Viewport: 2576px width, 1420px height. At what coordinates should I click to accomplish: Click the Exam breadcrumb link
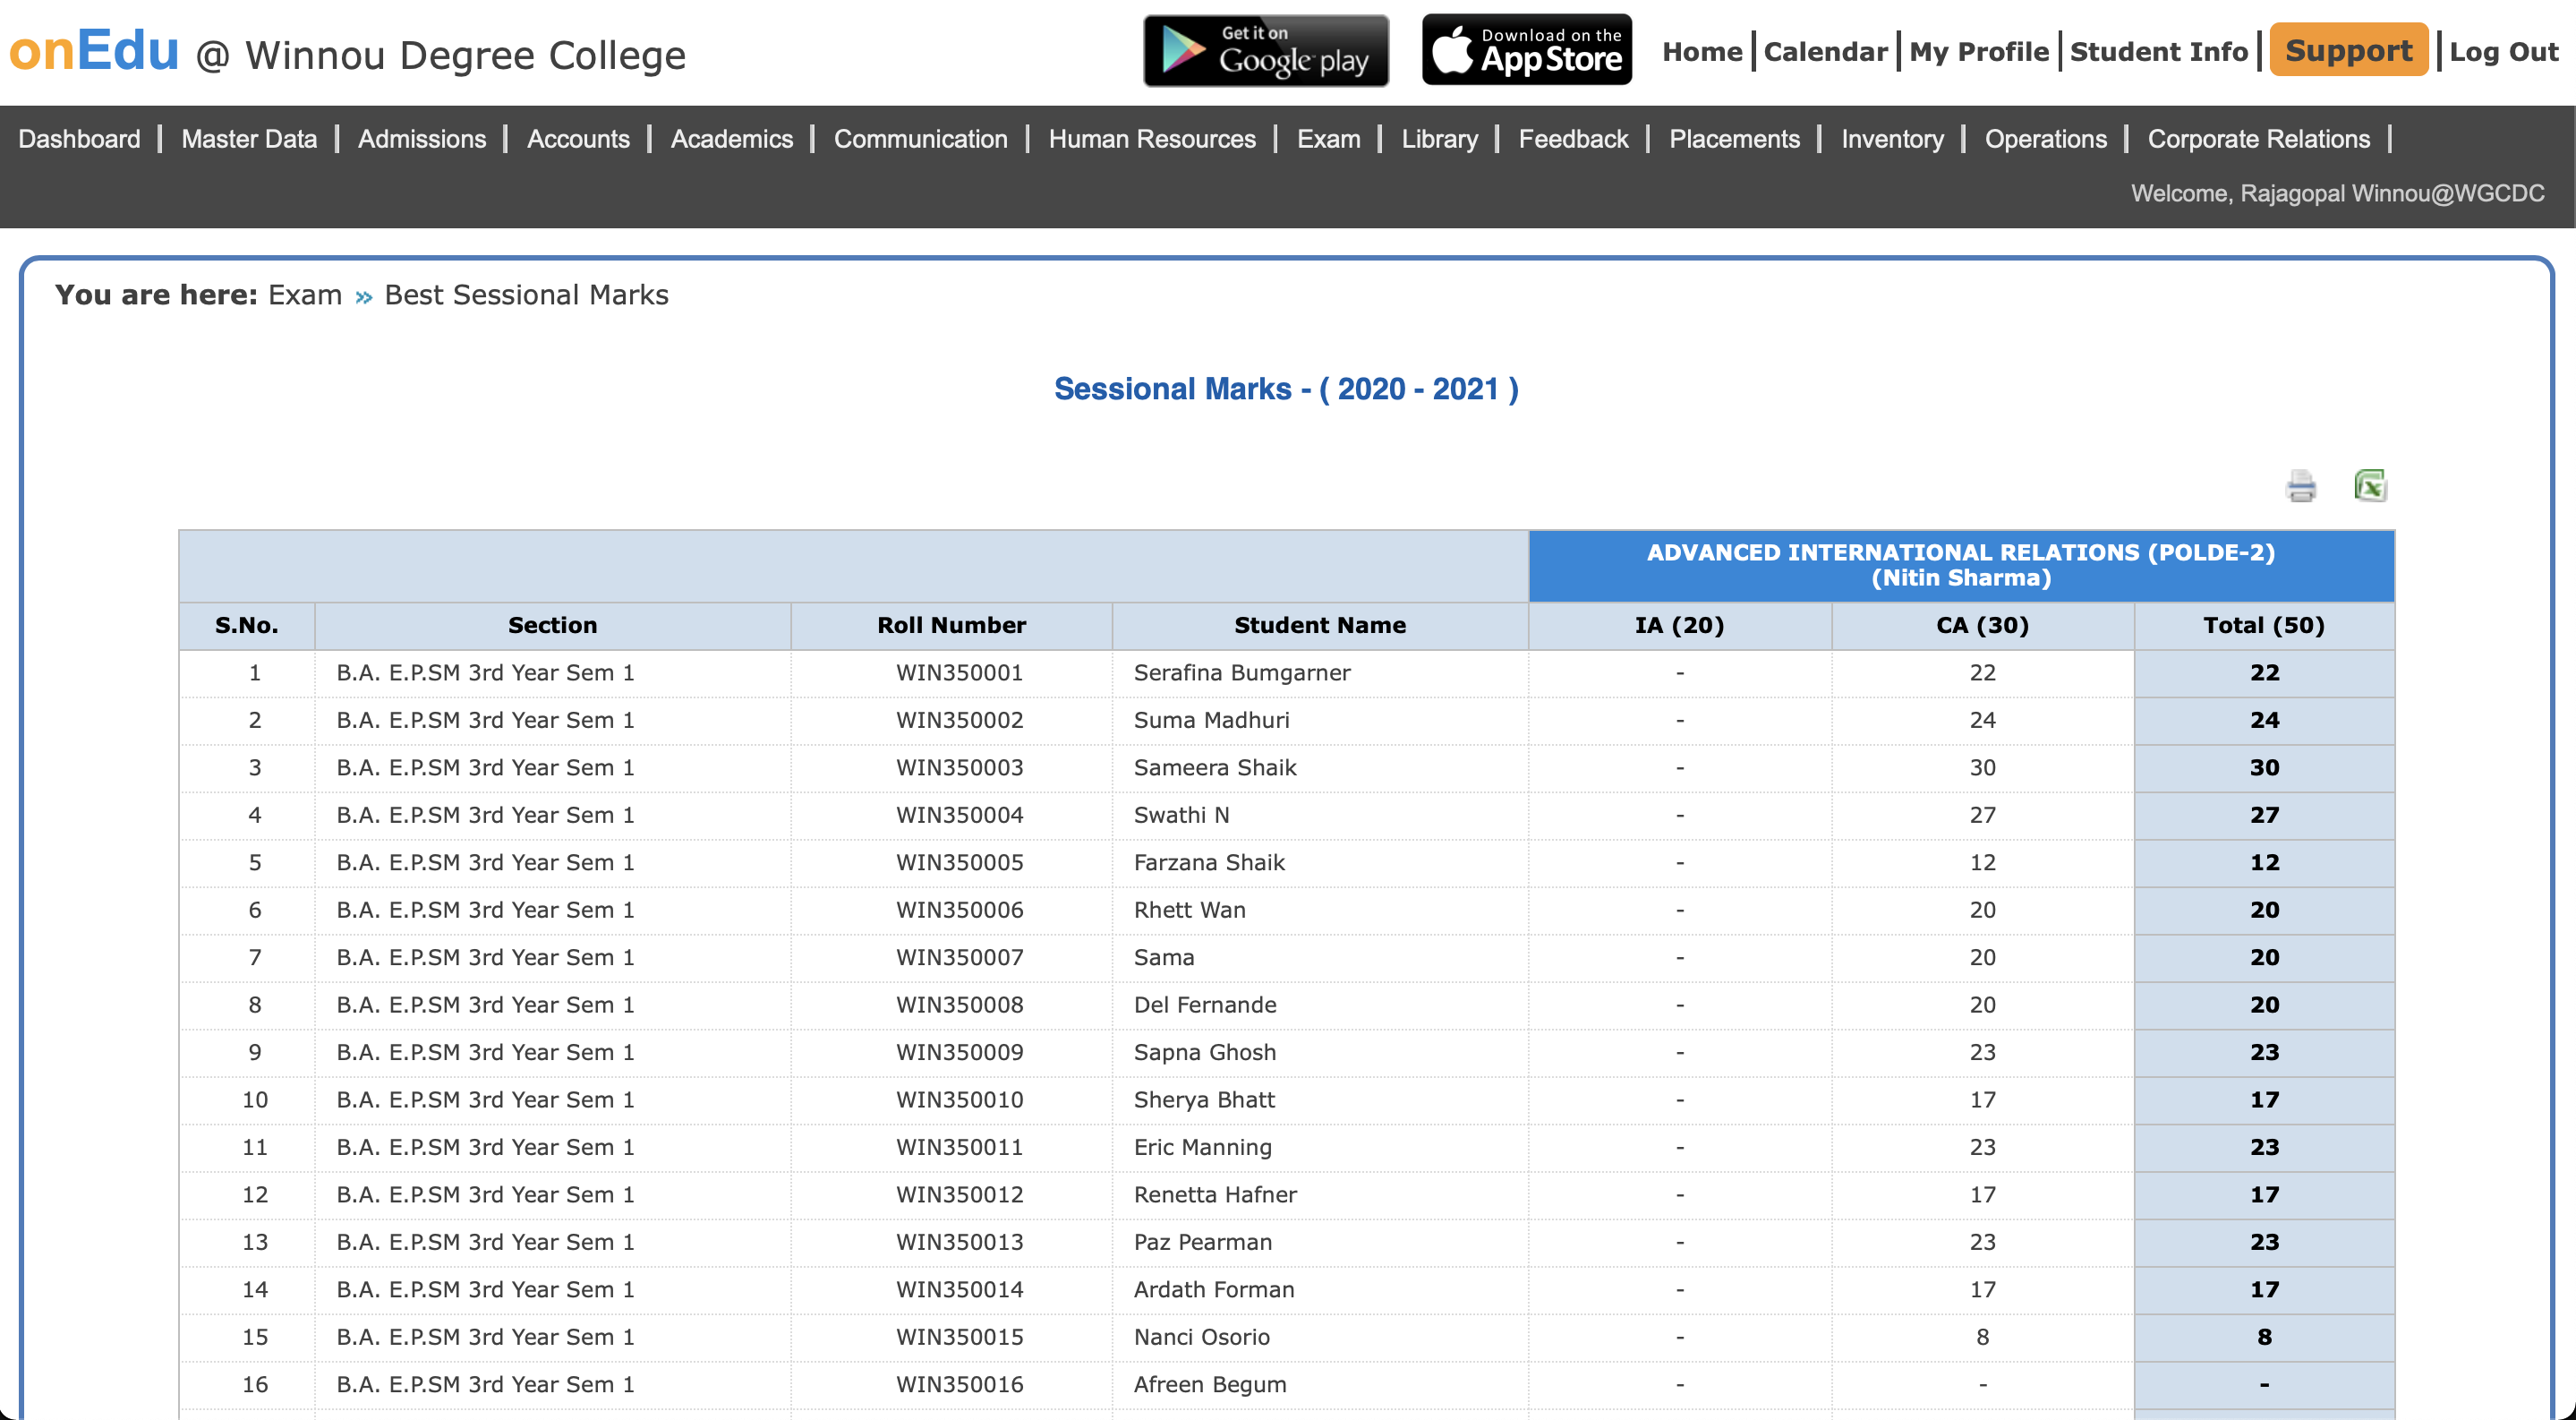(305, 295)
